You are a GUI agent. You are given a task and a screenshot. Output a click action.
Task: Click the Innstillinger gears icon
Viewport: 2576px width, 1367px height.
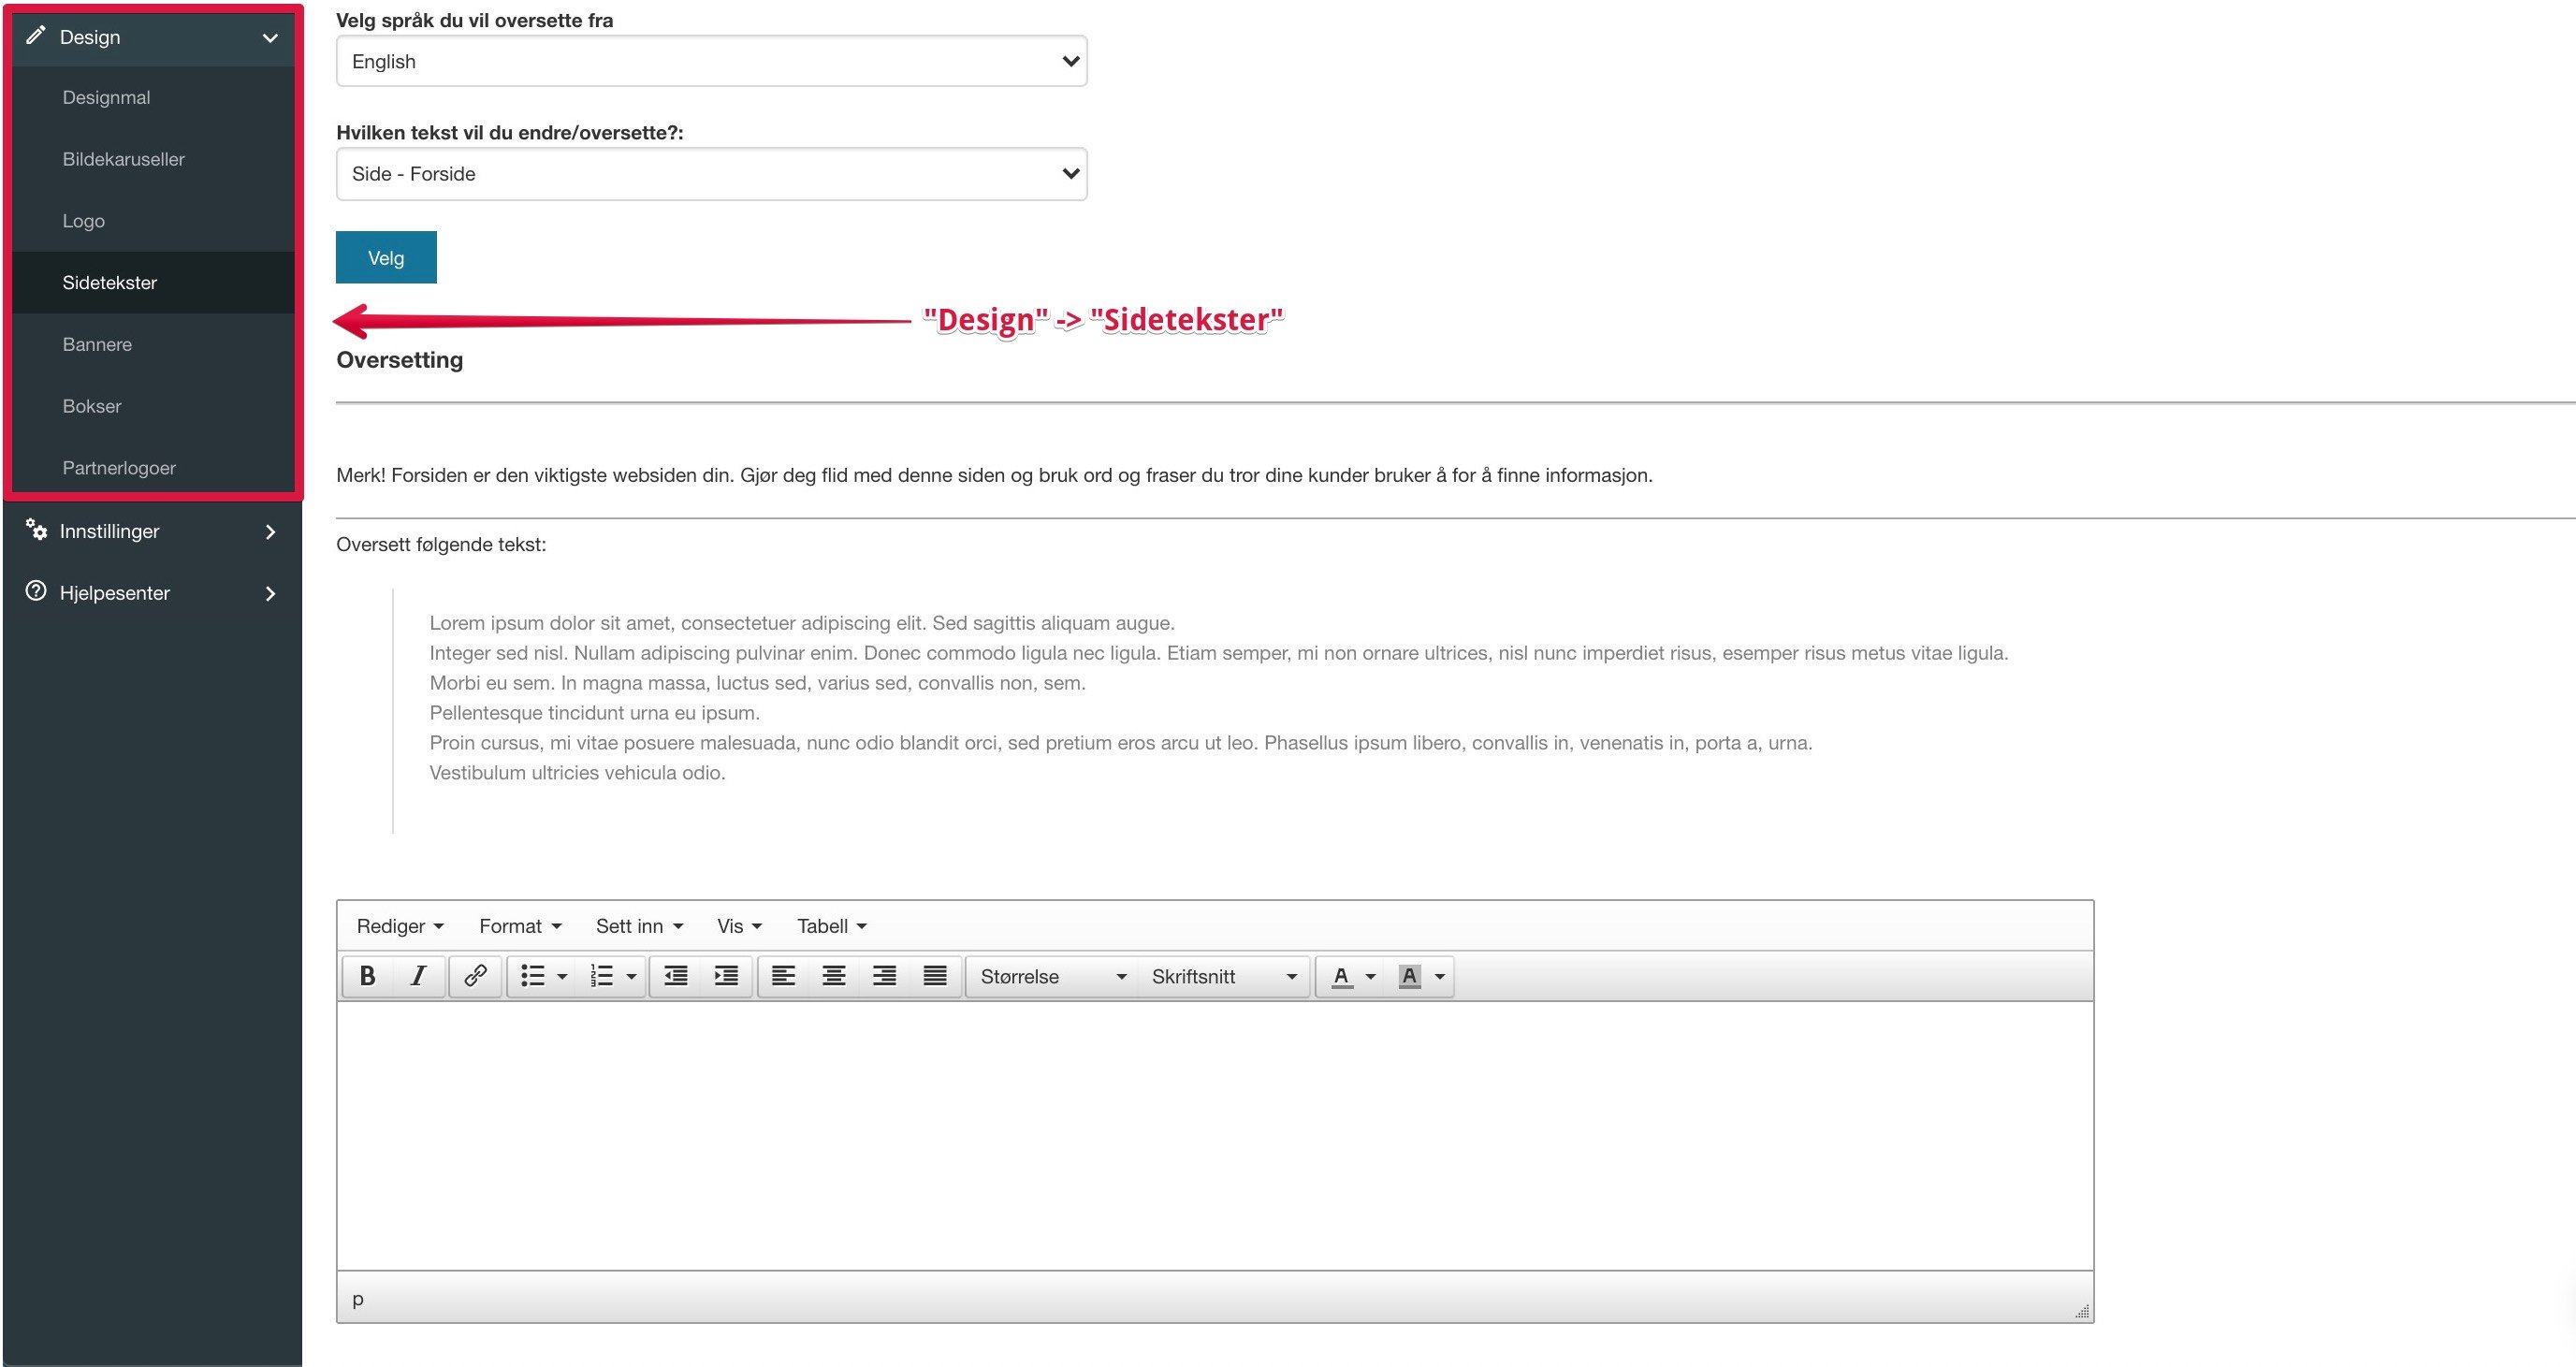[x=36, y=530]
